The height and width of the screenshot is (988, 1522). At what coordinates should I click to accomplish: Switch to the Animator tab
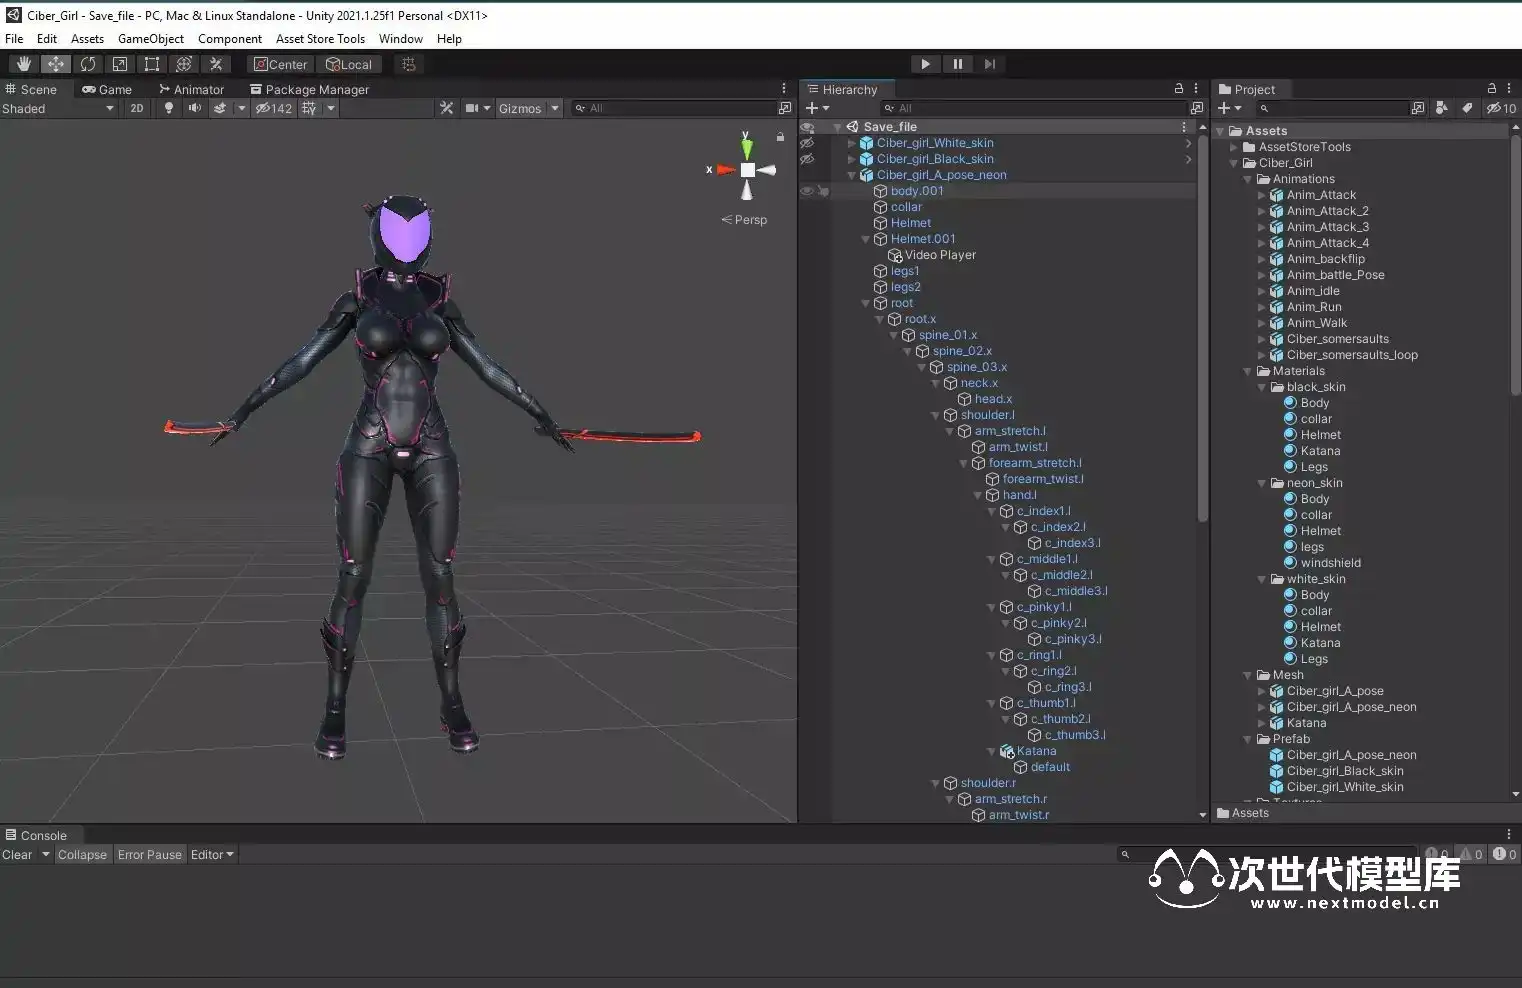click(x=191, y=89)
